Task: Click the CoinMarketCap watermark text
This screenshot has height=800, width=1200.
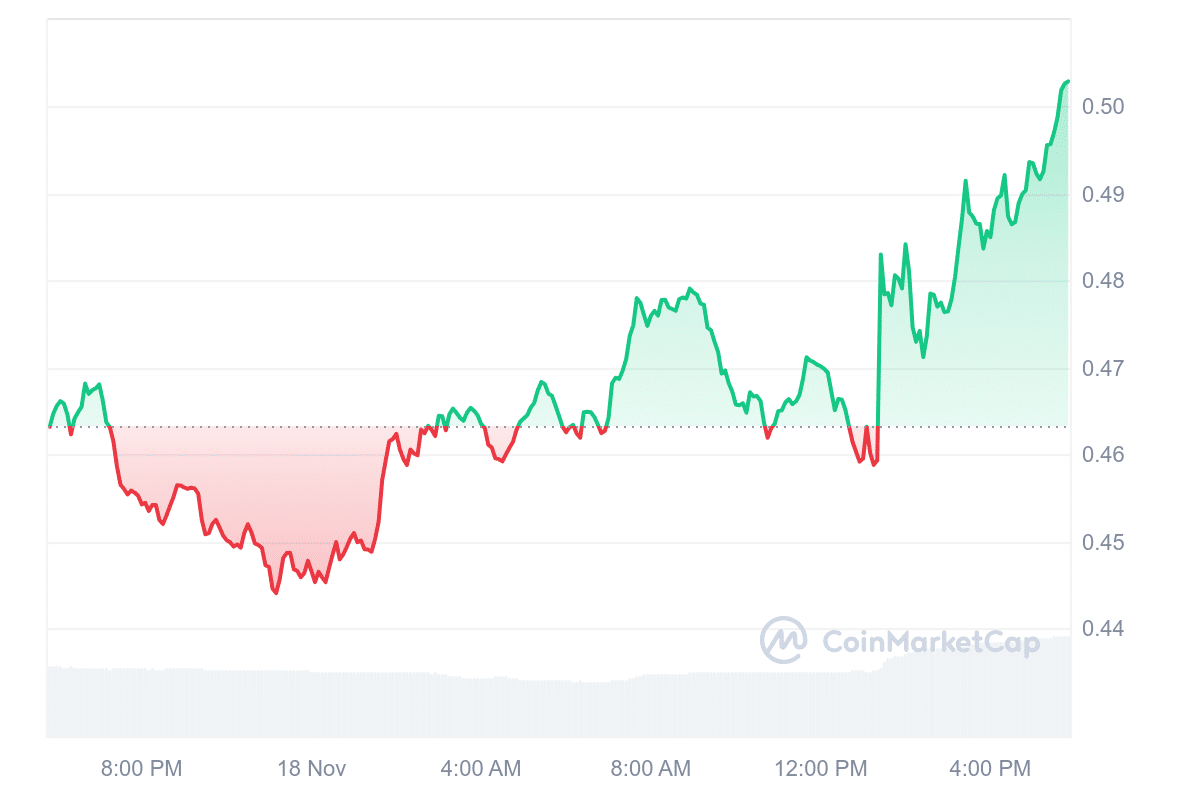Action: (930, 641)
